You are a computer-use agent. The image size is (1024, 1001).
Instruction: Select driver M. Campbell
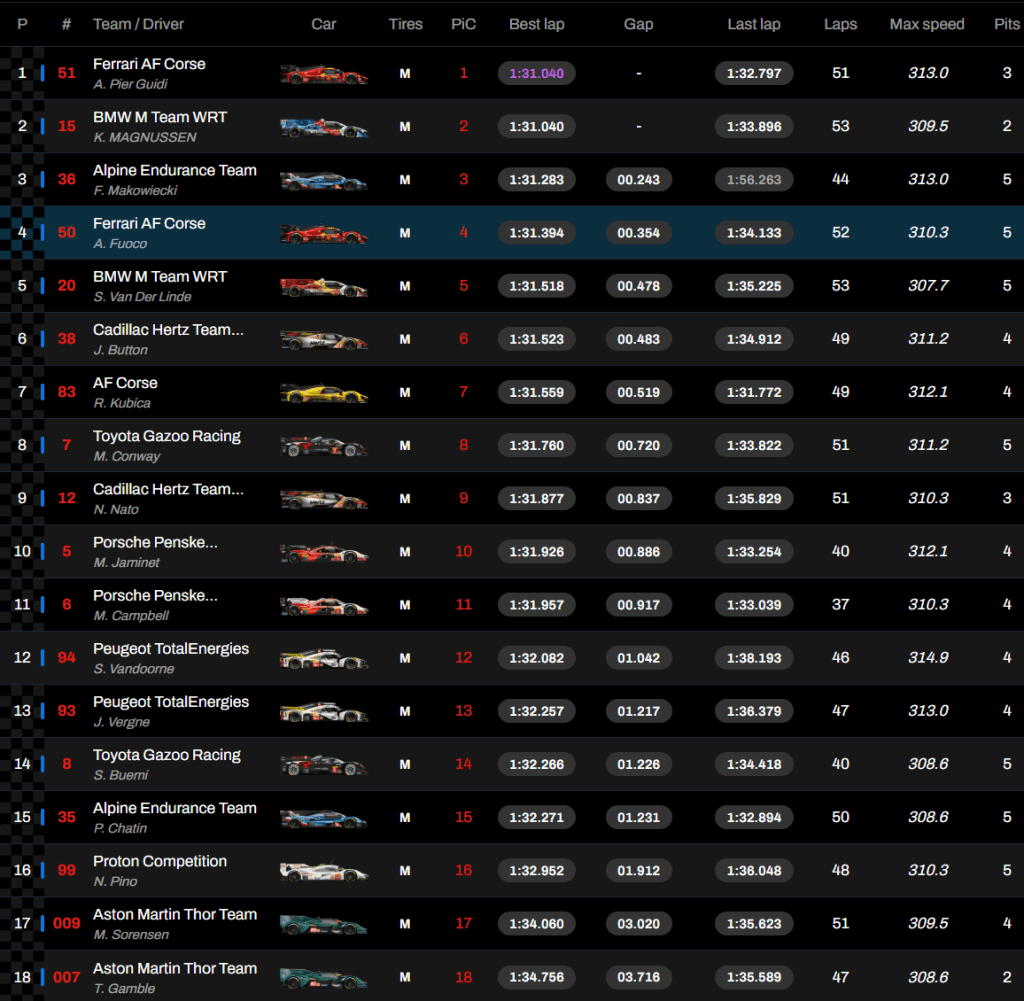(x=131, y=616)
